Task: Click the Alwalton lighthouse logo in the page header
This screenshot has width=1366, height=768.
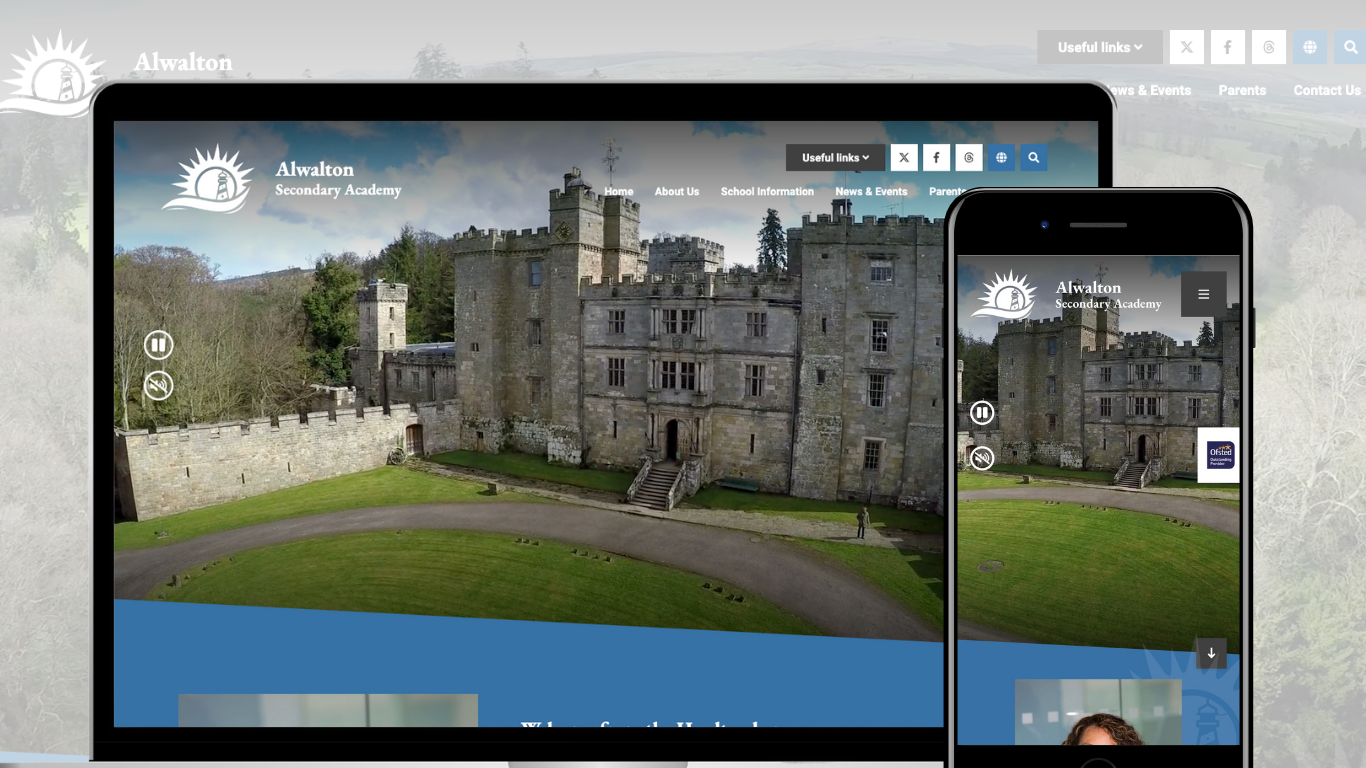Action: click(x=52, y=72)
